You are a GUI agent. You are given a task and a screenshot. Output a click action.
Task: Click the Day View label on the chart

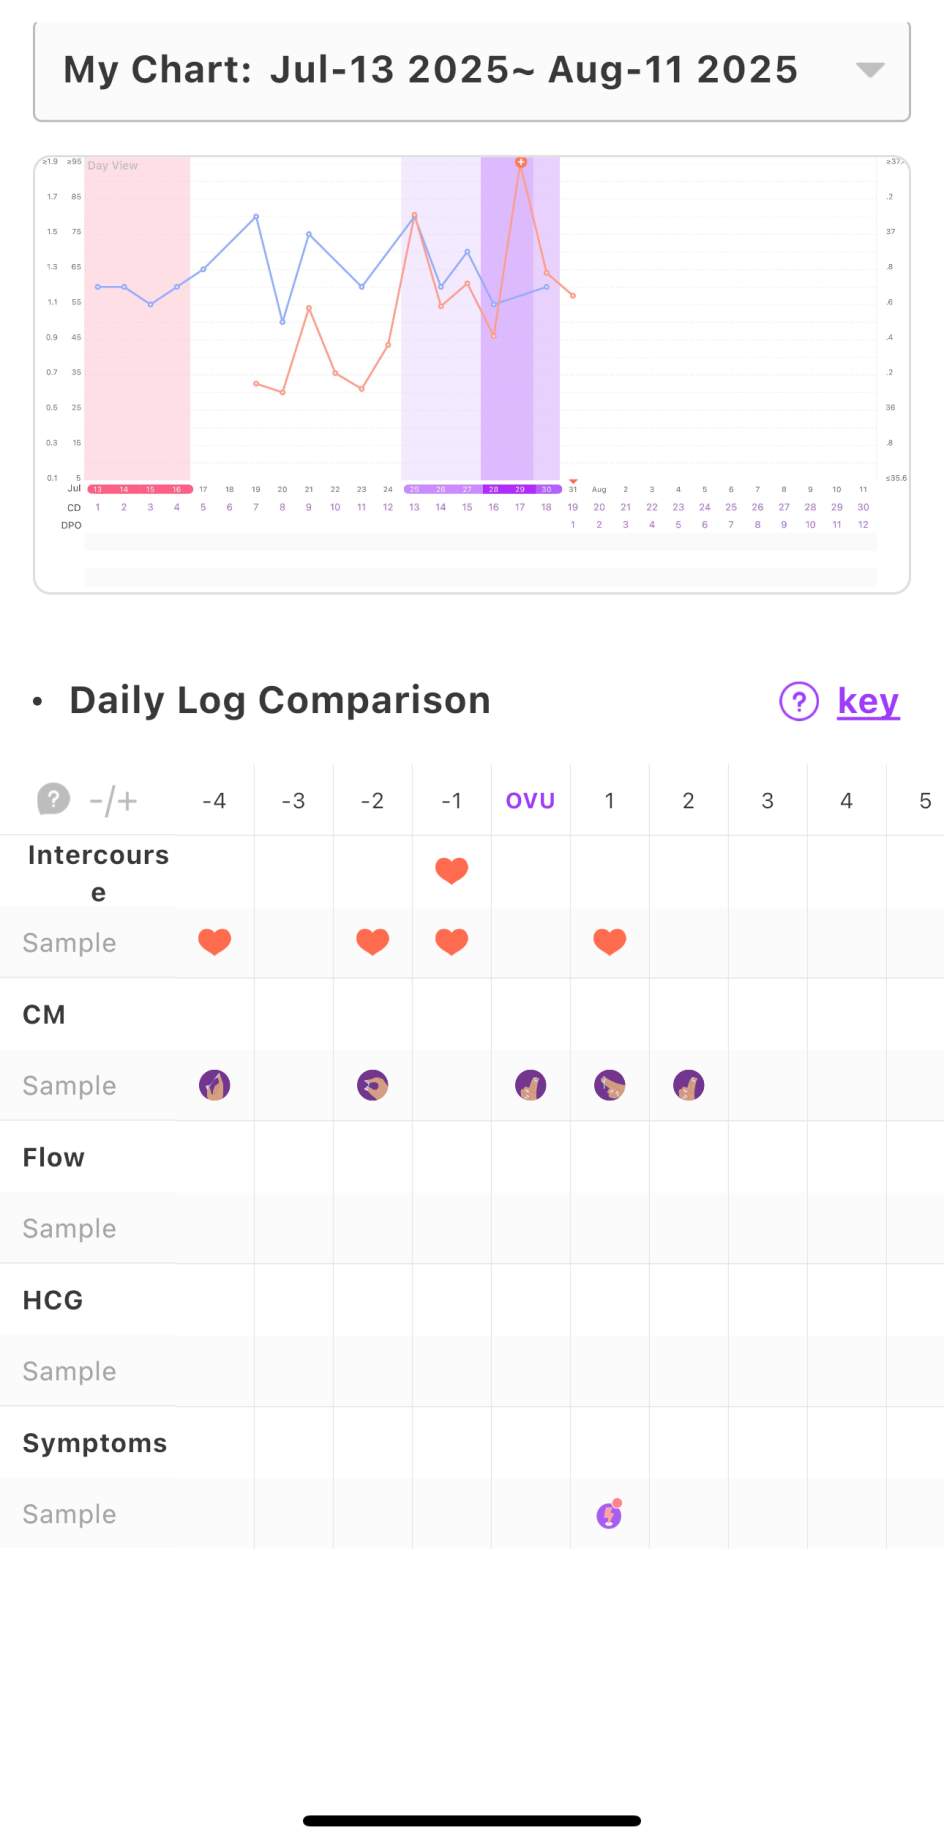click(113, 166)
